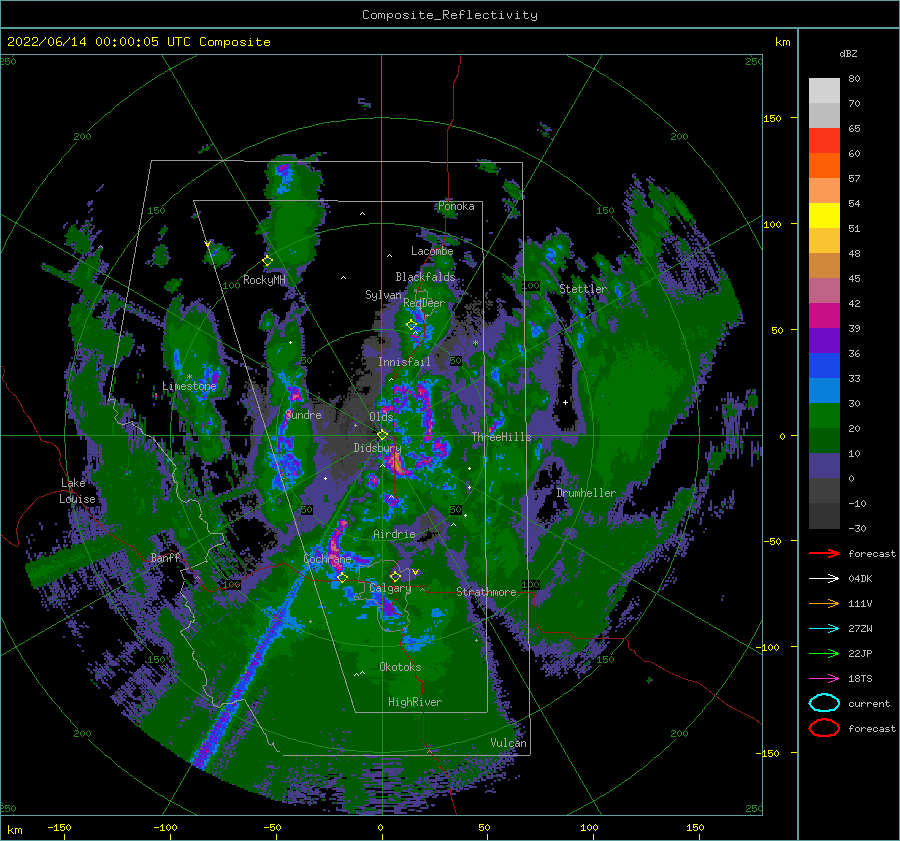
Task: Select the yellow diamond marker under RedDeer
Action: click(x=412, y=325)
